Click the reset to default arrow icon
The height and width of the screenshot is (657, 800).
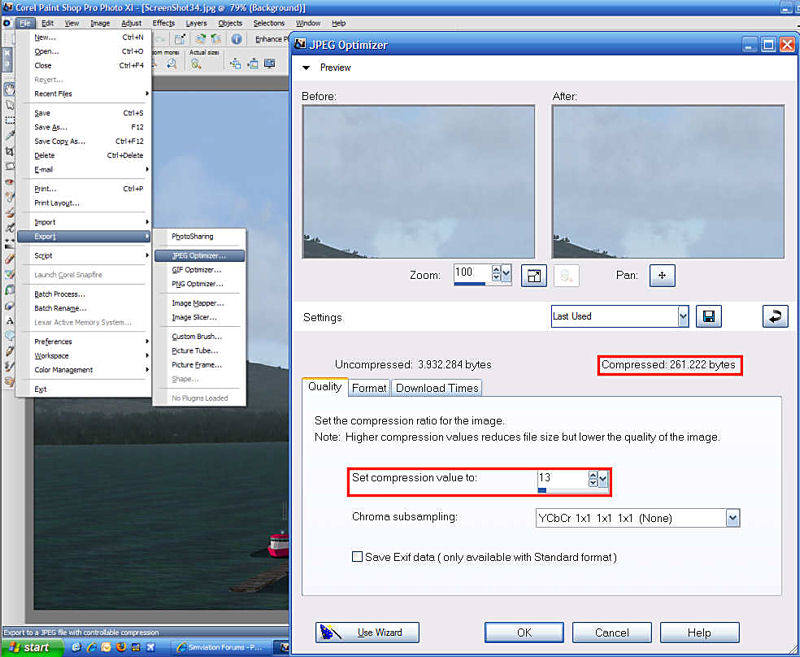[775, 316]
